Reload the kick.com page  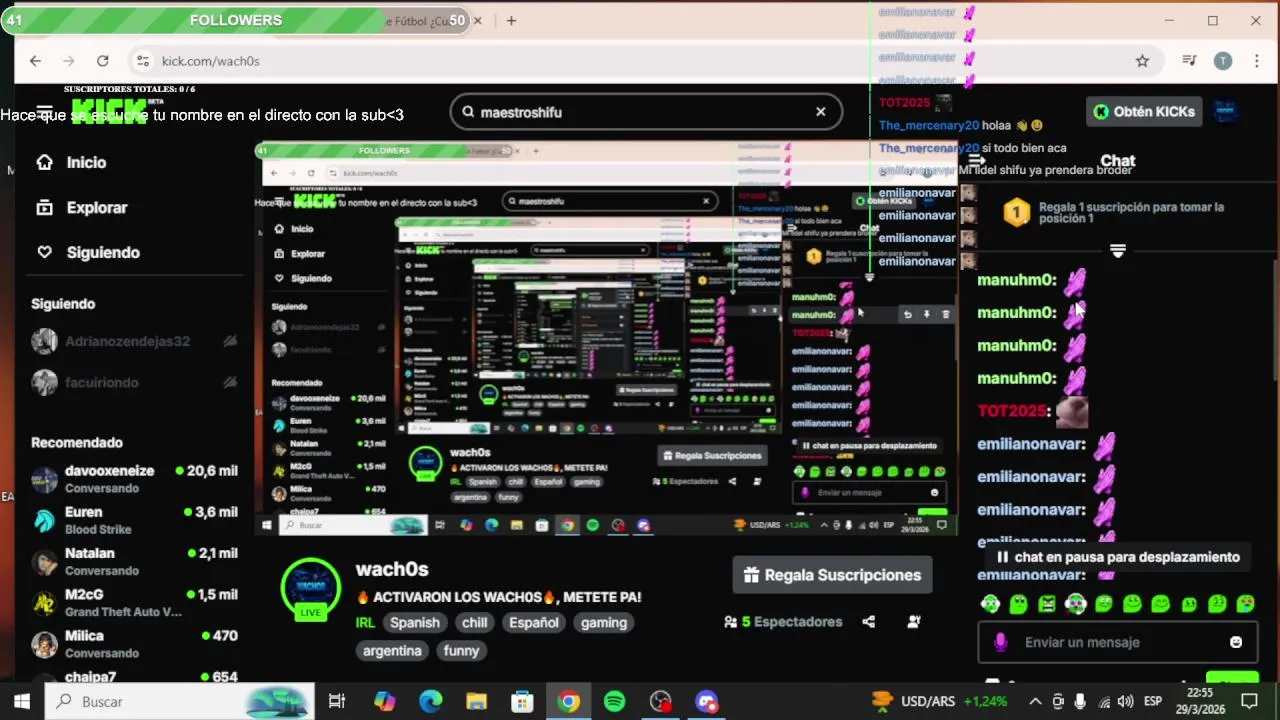pyautogui.click(x=102, y=61)
